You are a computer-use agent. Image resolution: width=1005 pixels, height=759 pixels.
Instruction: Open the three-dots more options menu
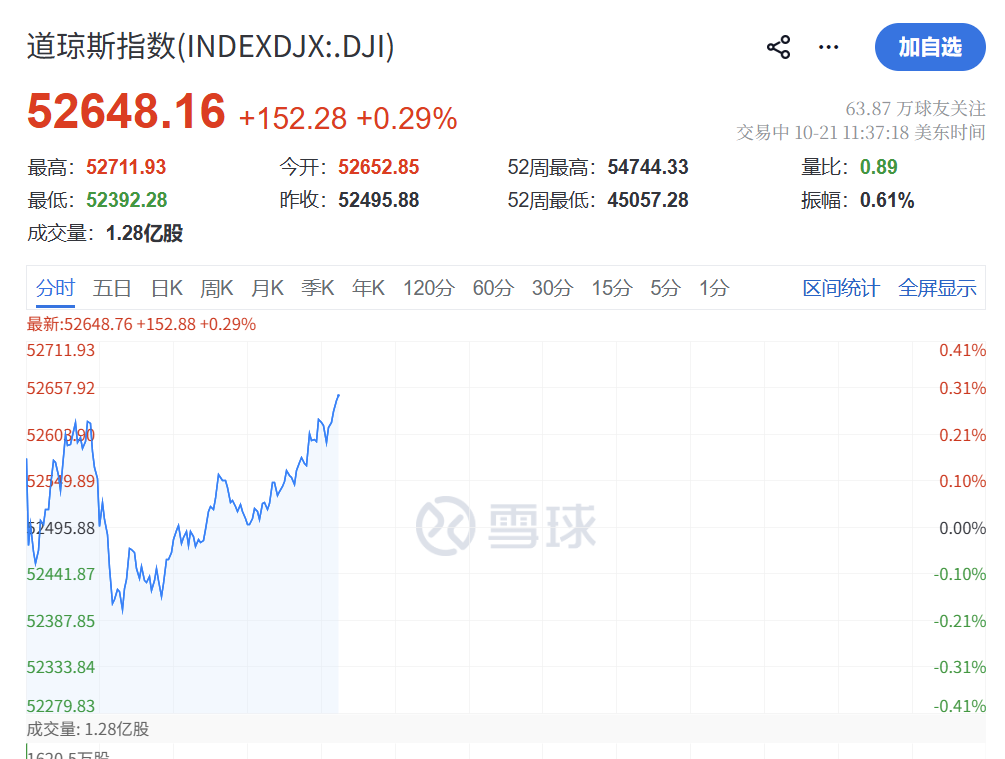828,47
